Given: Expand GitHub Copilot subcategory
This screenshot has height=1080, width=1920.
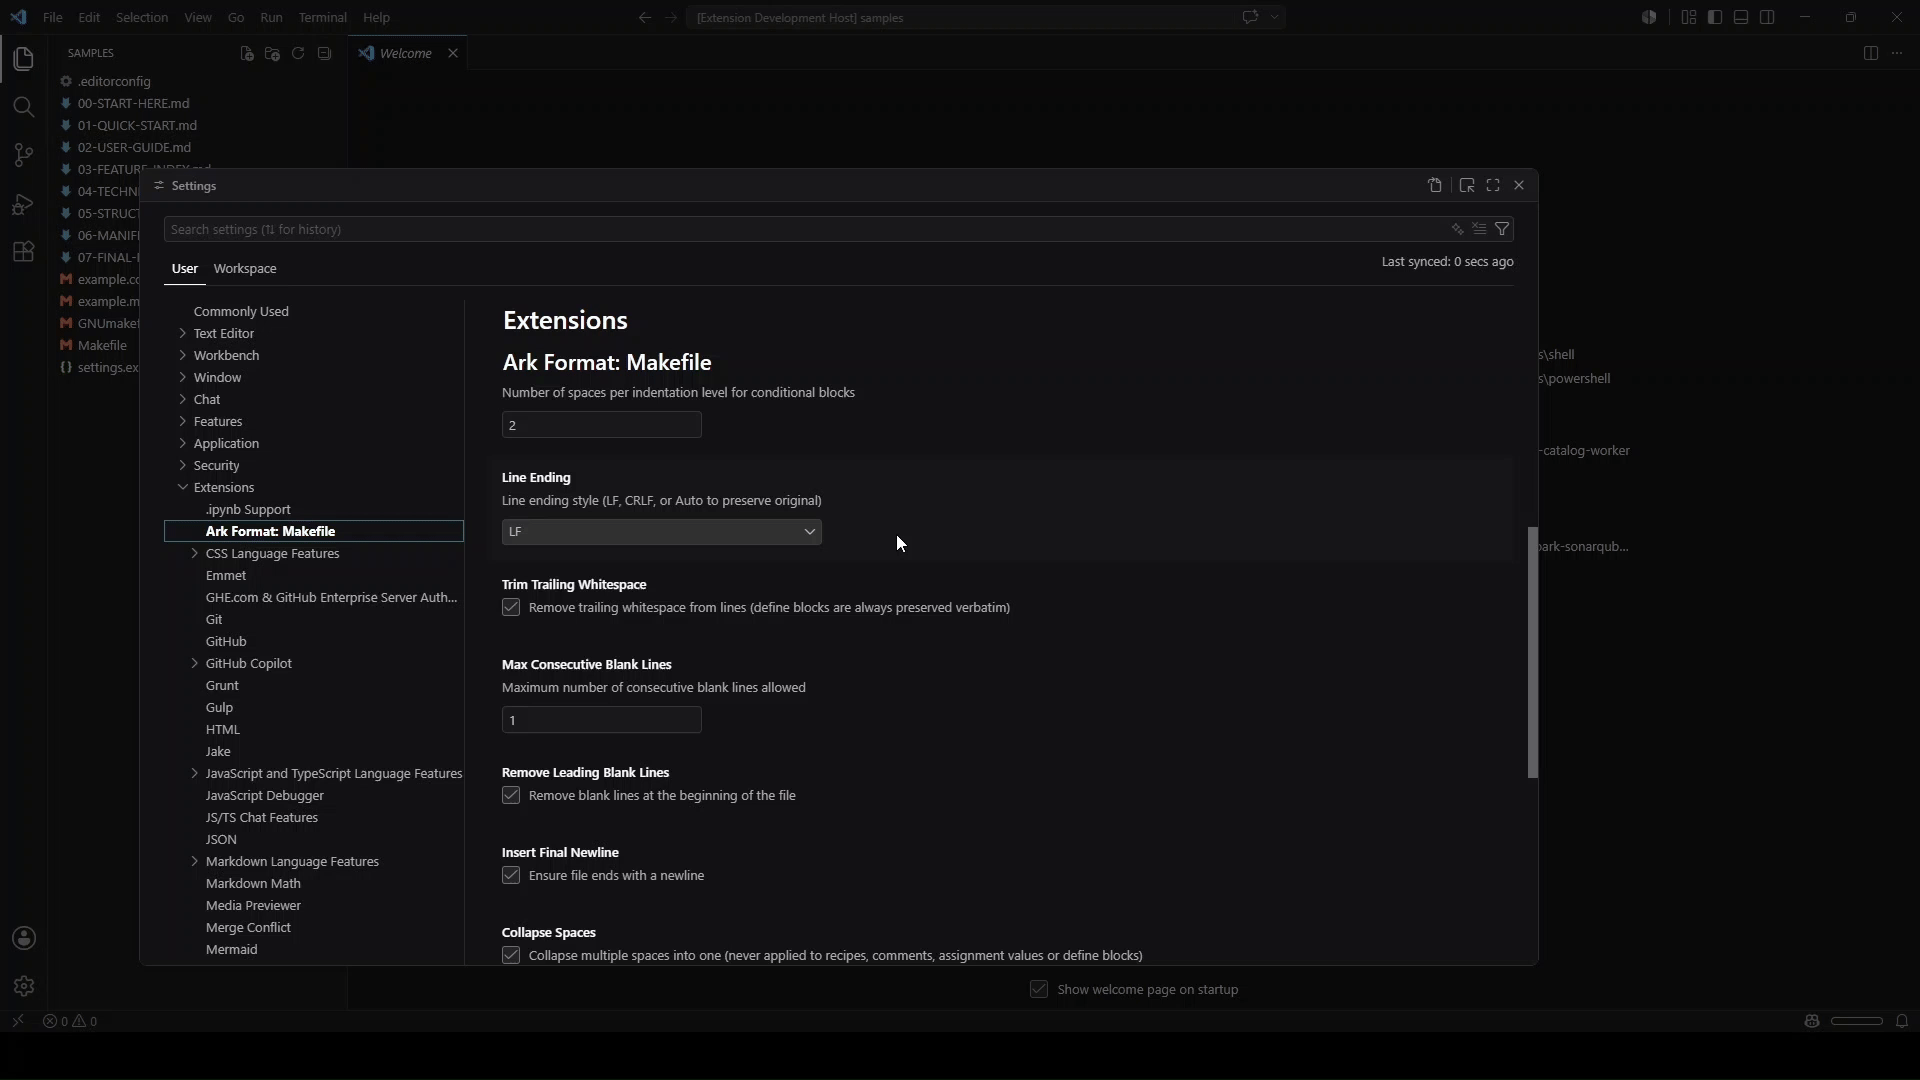Looking at the screenshot, I should point(194,663).
